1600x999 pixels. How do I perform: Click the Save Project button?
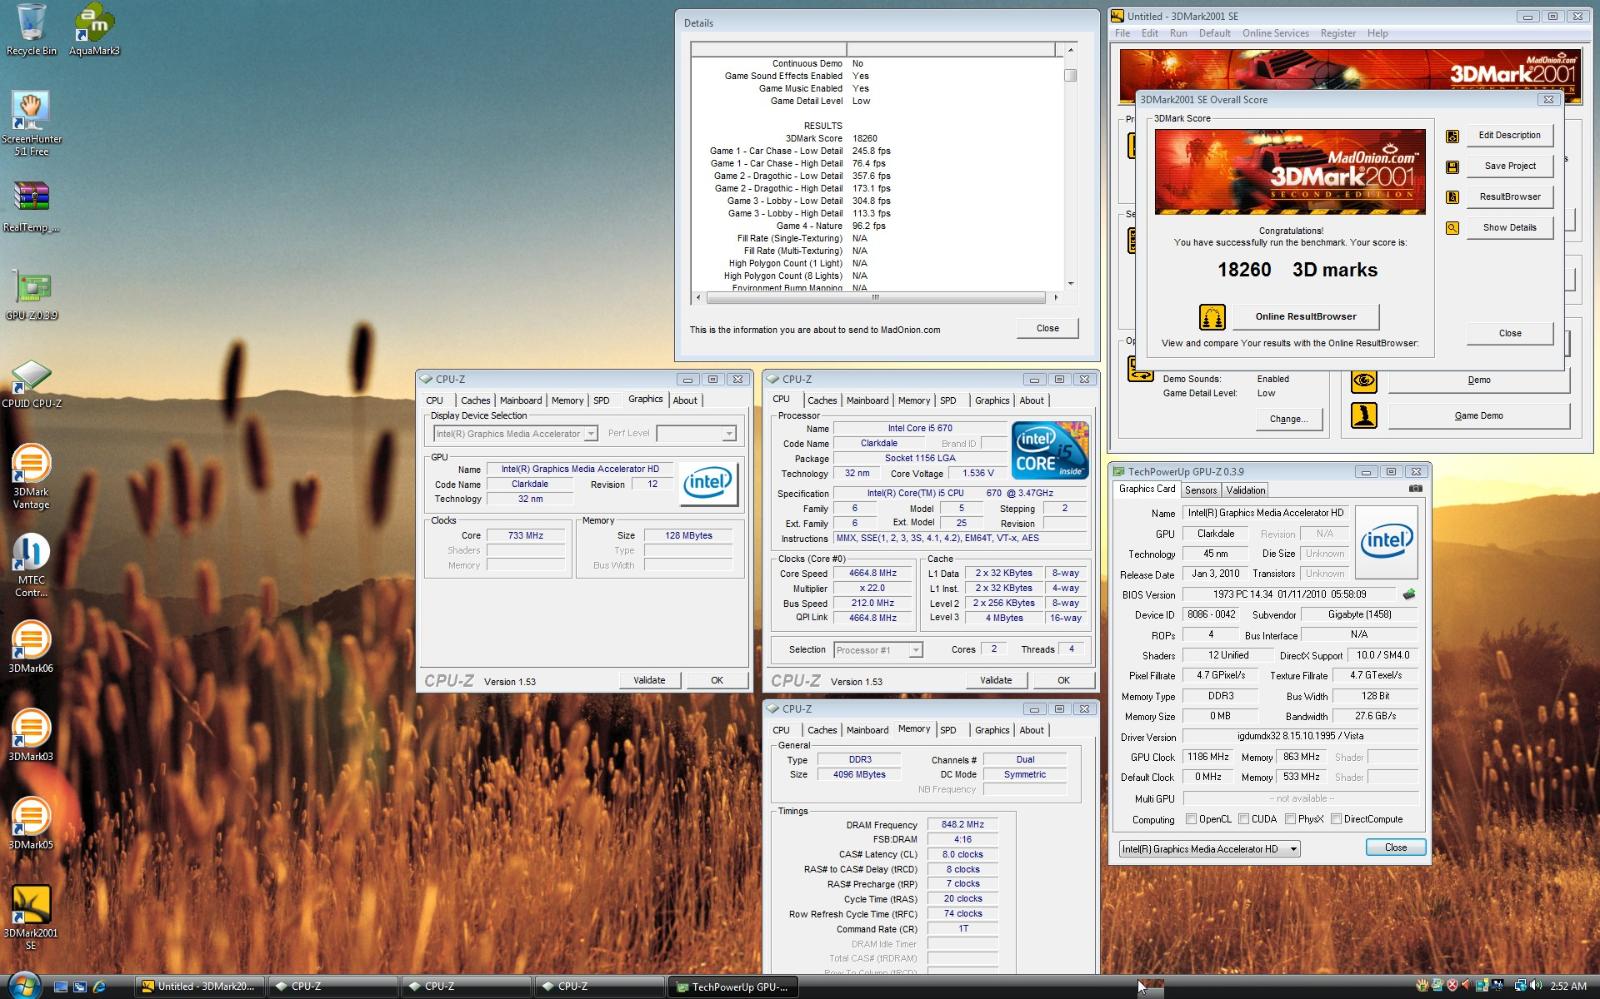coord(1509,166)
